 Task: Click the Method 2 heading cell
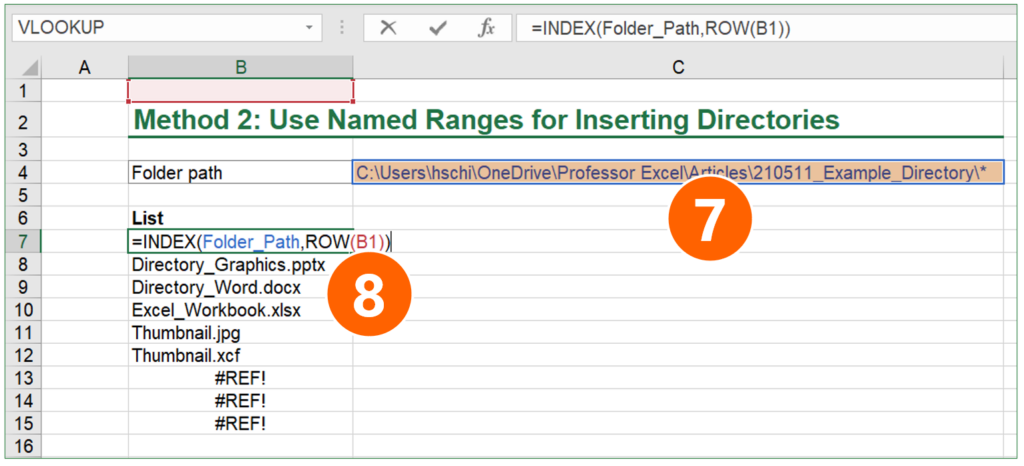click(x=486, y=121)
